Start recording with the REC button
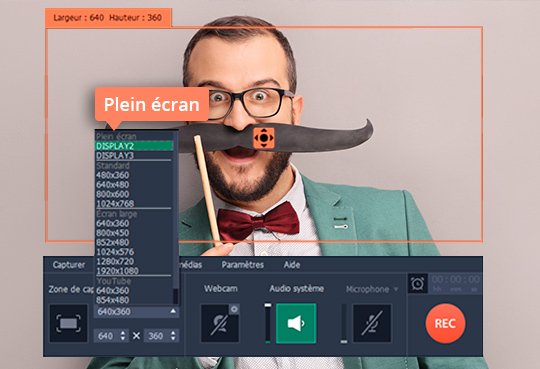This screenshot has width=540, height=369. [x=445, y=323]
